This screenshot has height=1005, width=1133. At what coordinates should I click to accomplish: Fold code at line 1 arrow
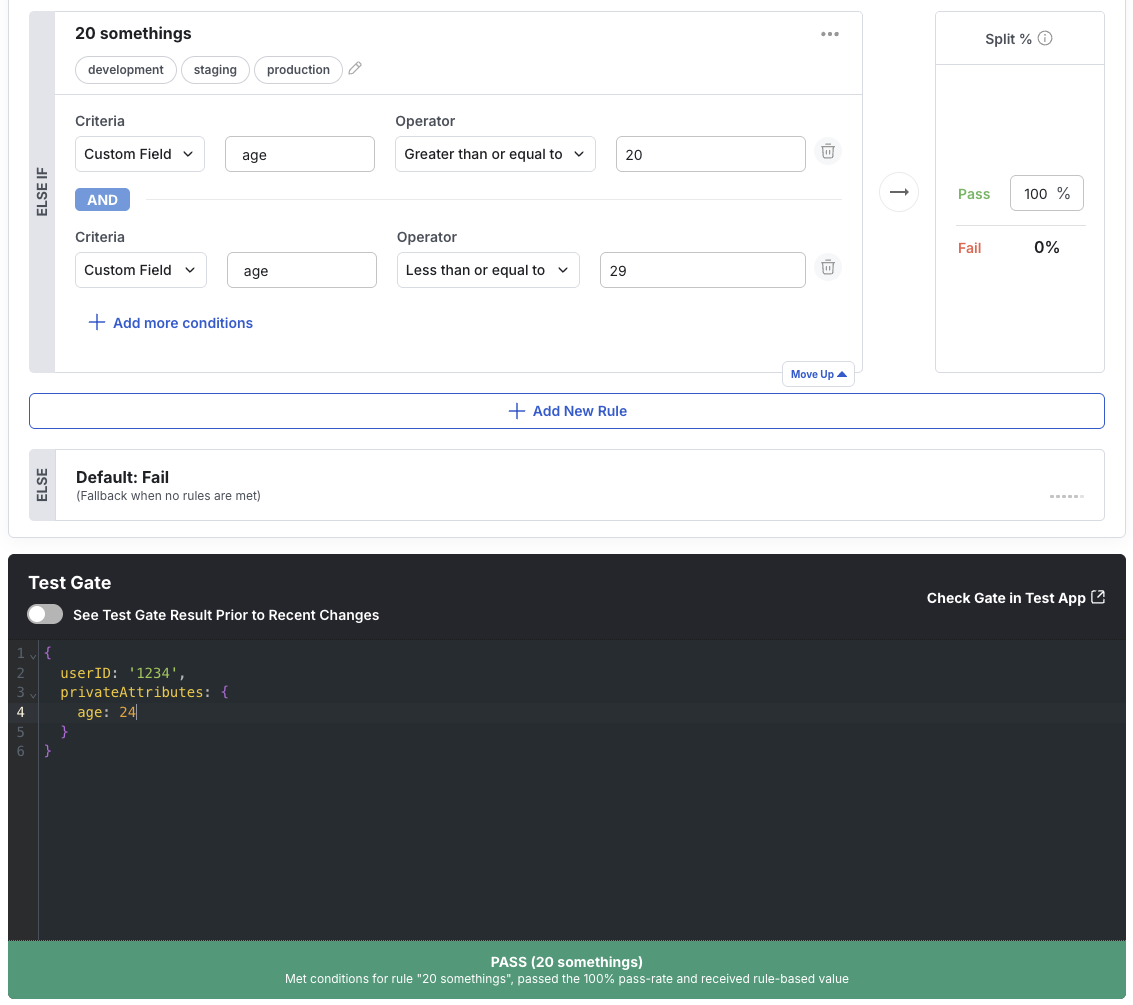33,655
